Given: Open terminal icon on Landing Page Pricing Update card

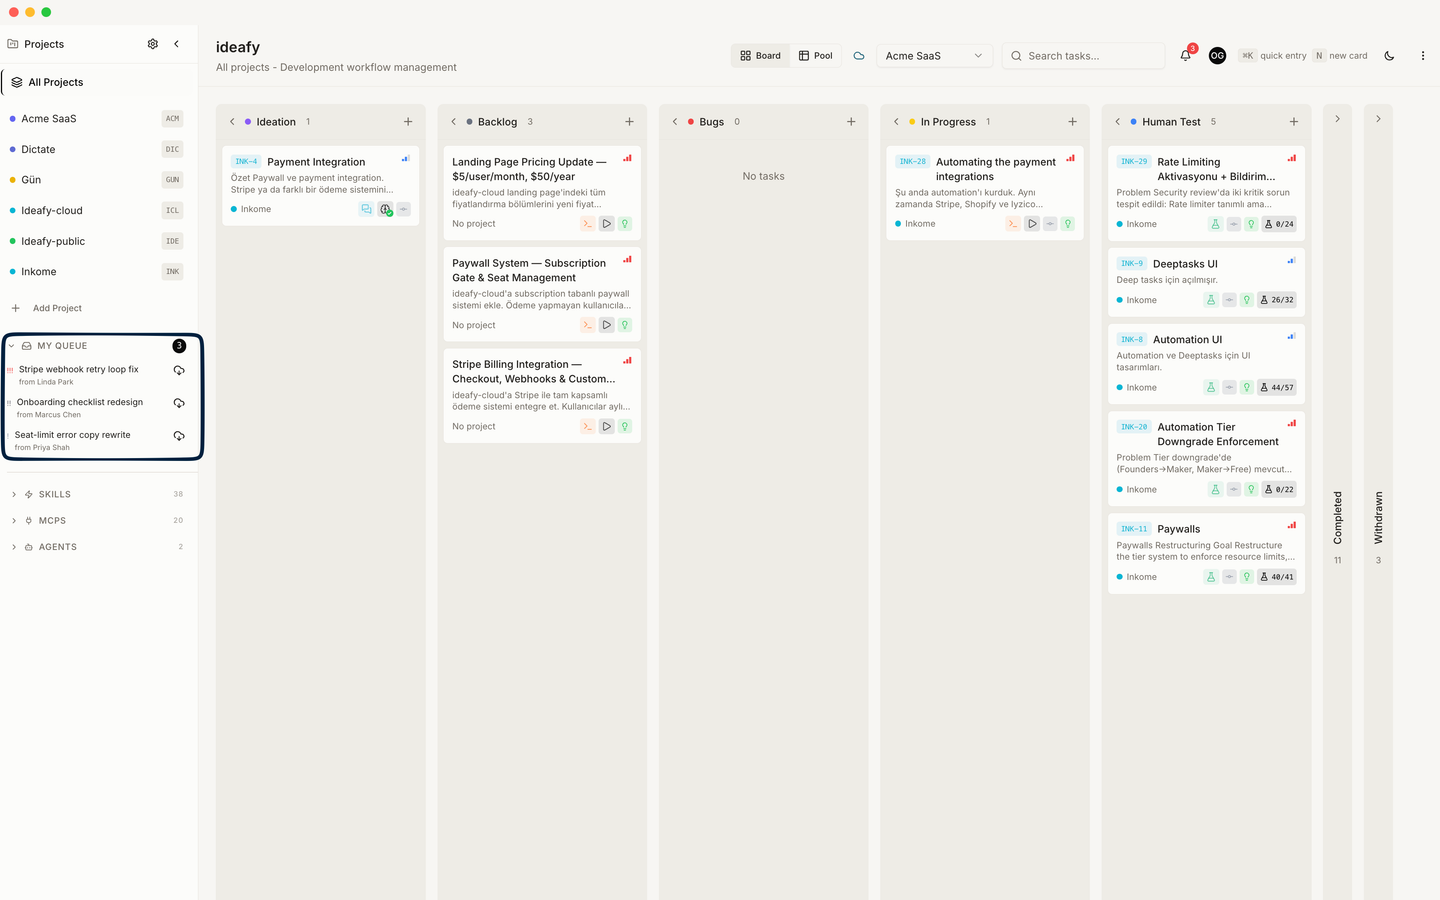Looking at the screenshot, I should click(588, 224).
